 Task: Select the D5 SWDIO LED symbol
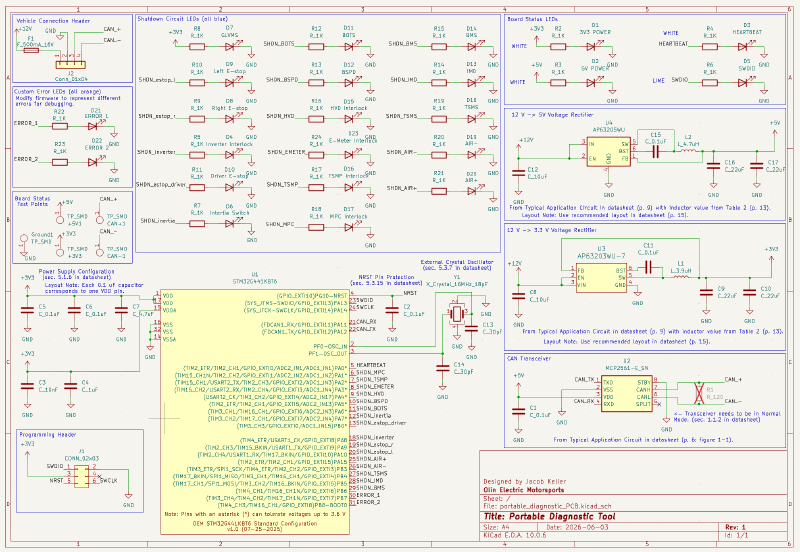pos(743,83)
